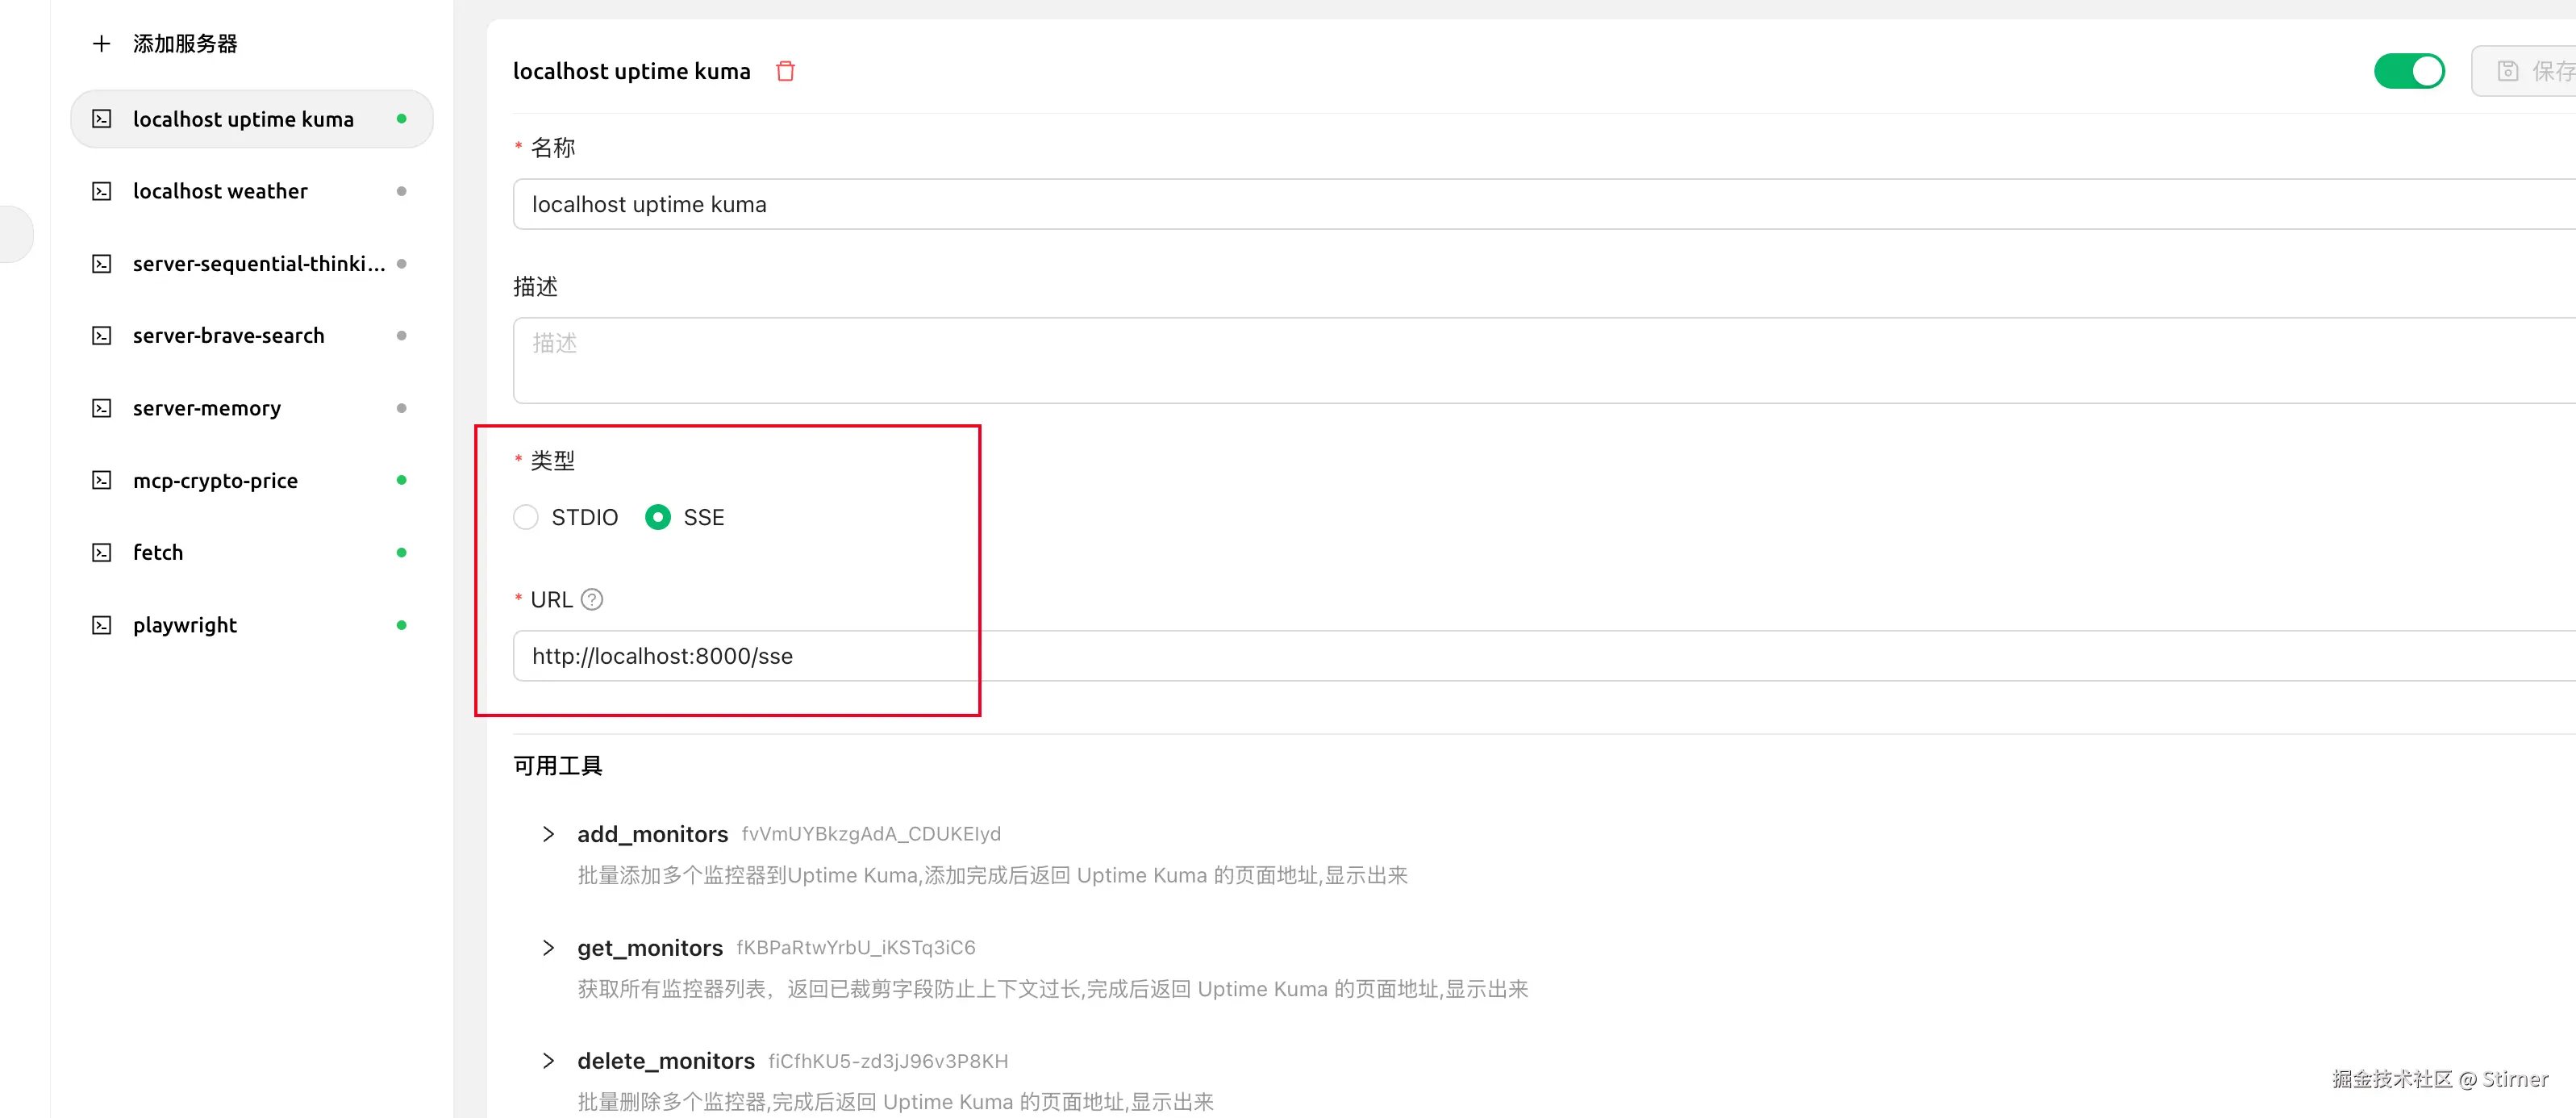
Task: Select server-sequential-thinking in the sidebar
Action: [258, 264]
